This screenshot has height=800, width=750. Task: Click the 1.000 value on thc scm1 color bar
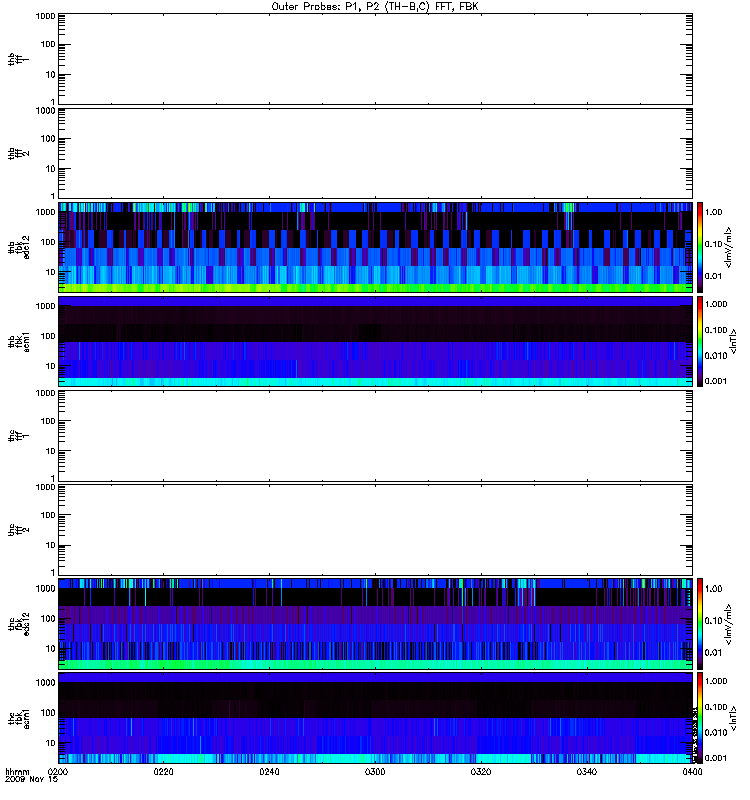click(x=716, y=681)
